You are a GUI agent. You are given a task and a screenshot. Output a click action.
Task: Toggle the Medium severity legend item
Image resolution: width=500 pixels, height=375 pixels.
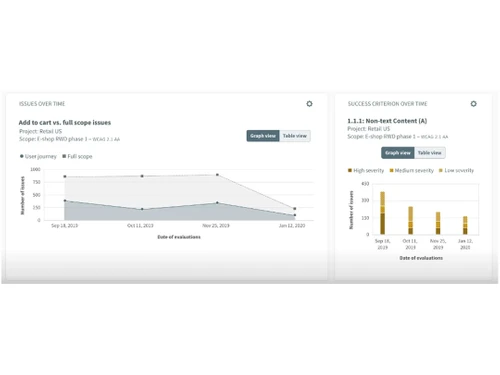412,170
